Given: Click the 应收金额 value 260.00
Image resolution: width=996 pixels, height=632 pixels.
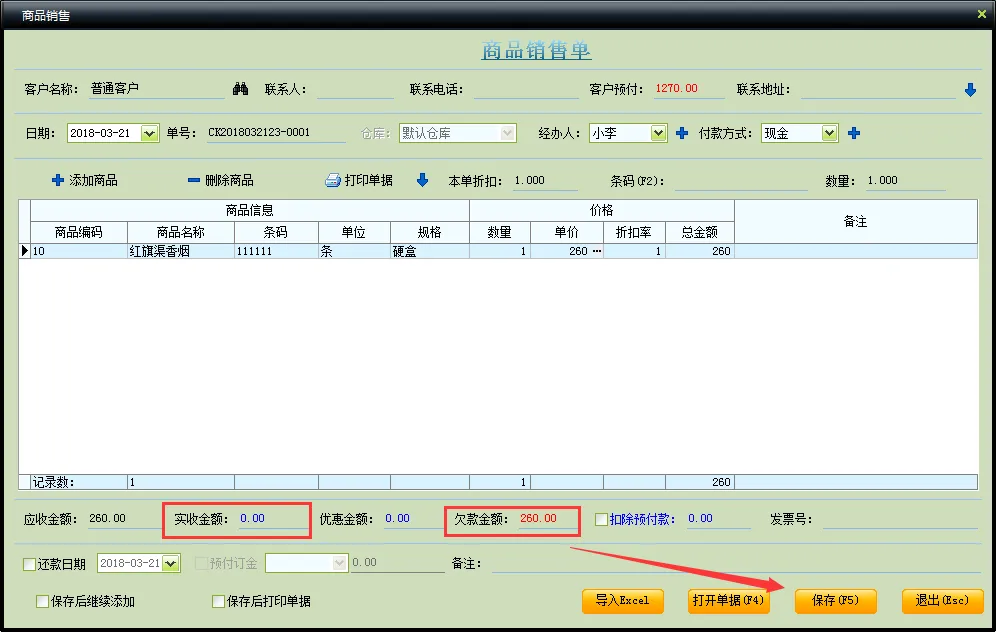Looking at the screenshot, I should point(107,518).
